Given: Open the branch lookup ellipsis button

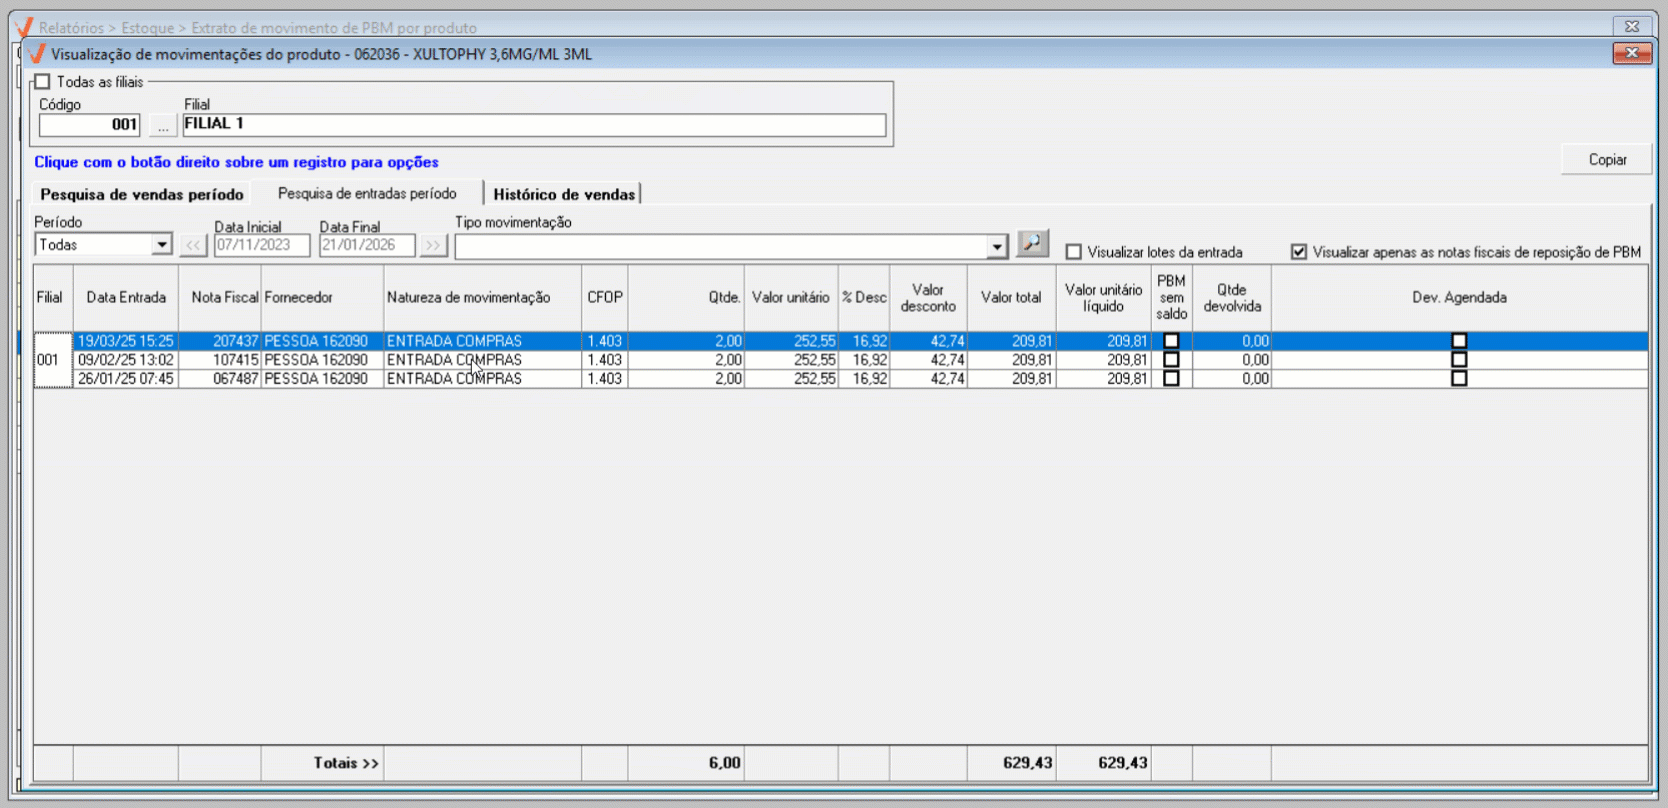Looking at the screenshot, I should point(163,125).
